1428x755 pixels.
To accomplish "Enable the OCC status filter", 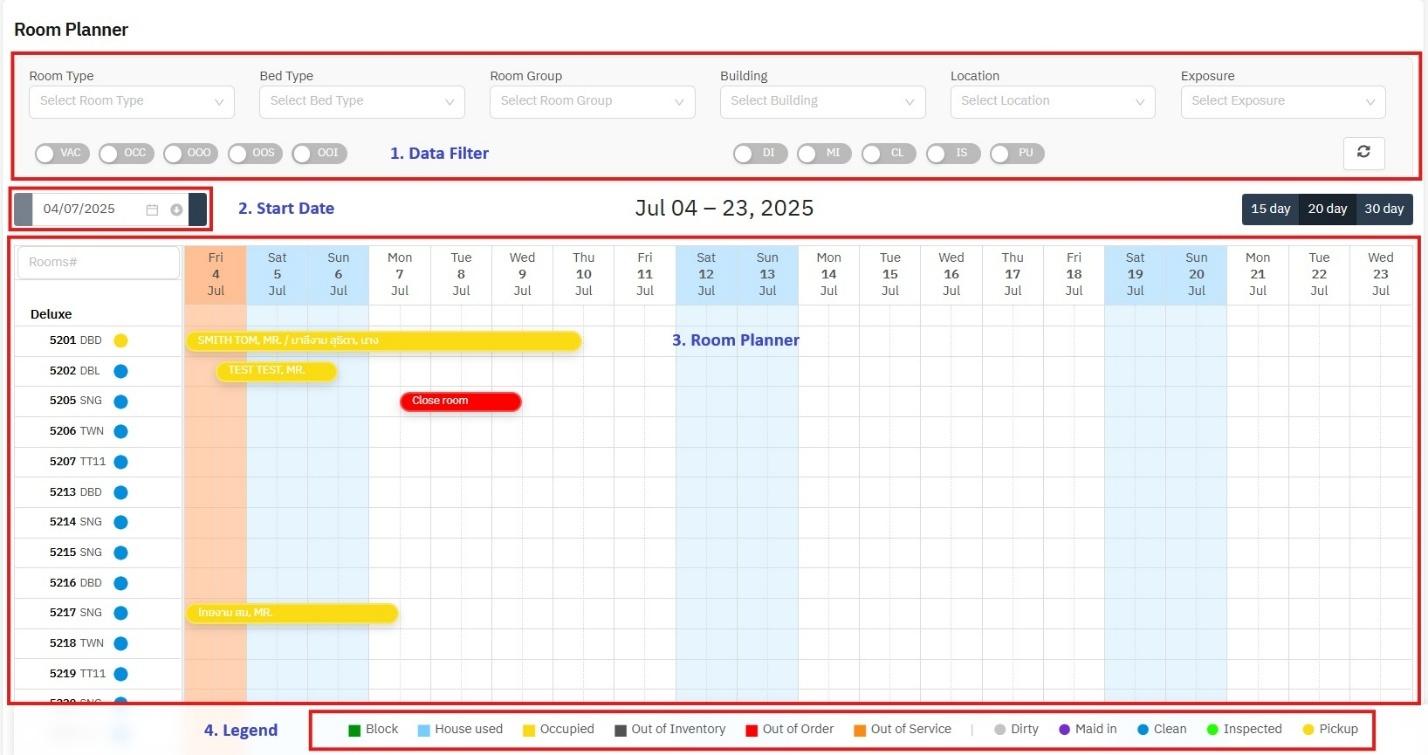I will [126, 154].
